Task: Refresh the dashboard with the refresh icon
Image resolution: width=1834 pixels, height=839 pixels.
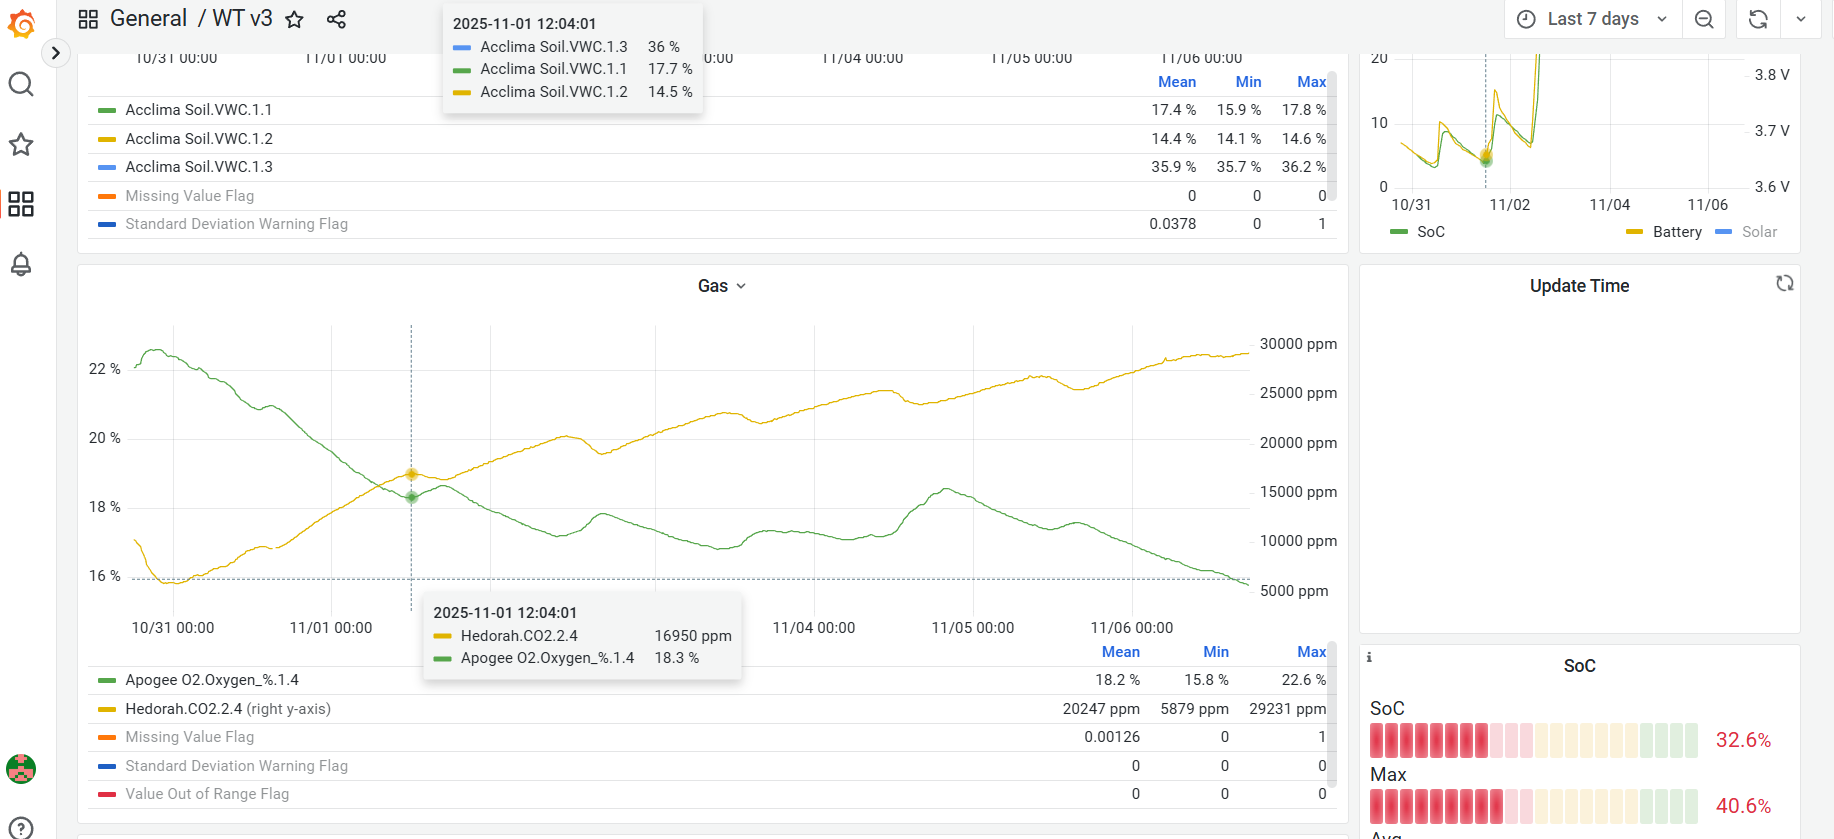Action: 1758,19
